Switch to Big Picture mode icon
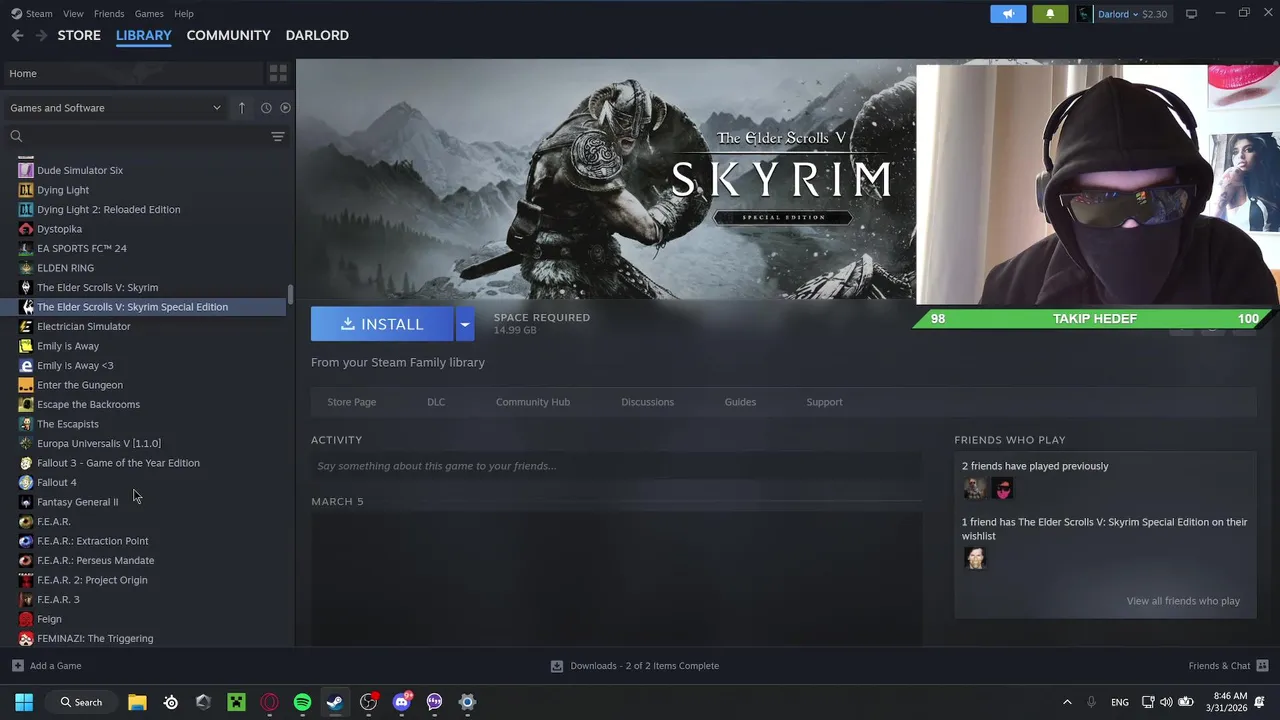Viewport: 1280px width, 720px height. (1191, 14)
